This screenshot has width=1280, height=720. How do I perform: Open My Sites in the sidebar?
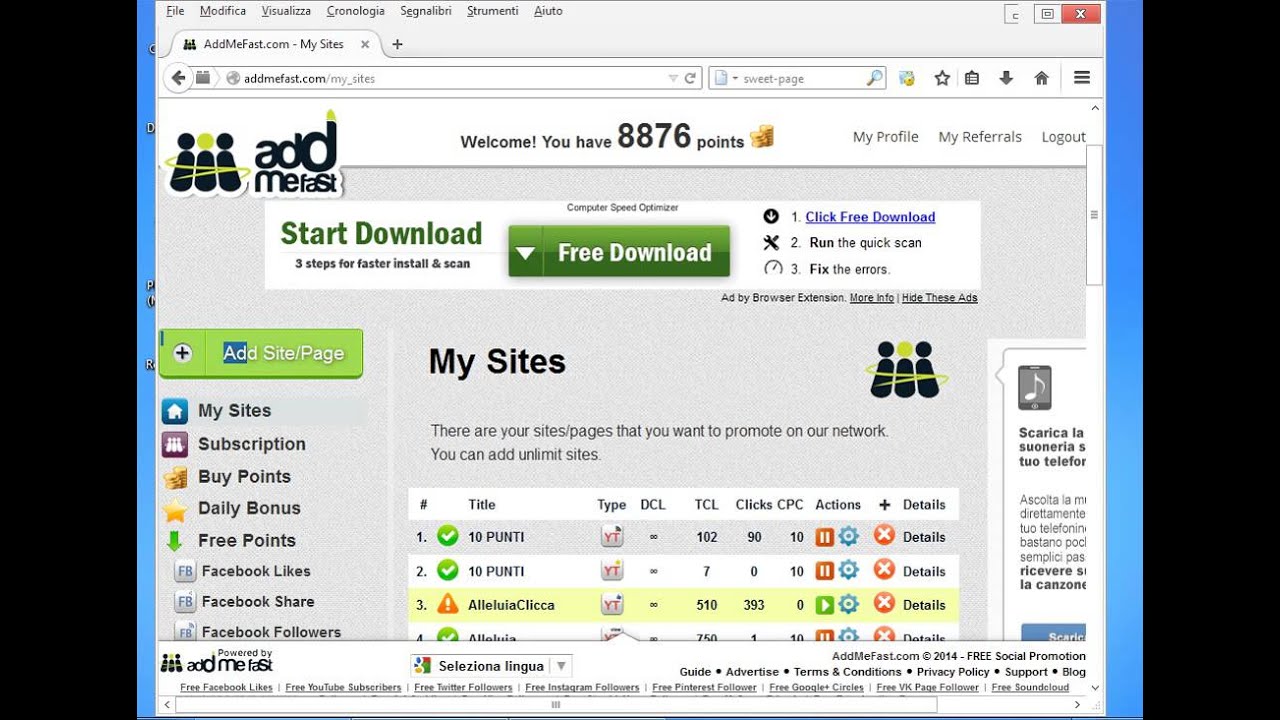[234, 411]
